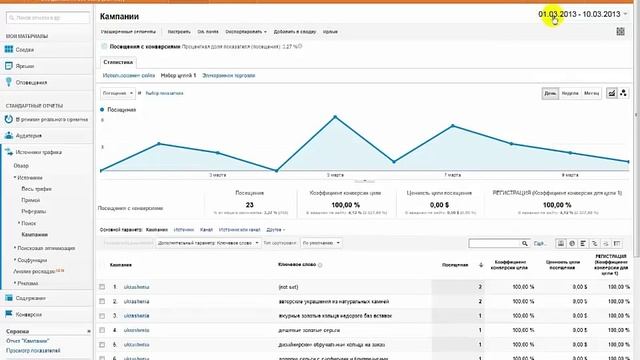The image size is (640, 360).
Task: Open the Анализ расходов sidebar item
Action: point(33,271)
